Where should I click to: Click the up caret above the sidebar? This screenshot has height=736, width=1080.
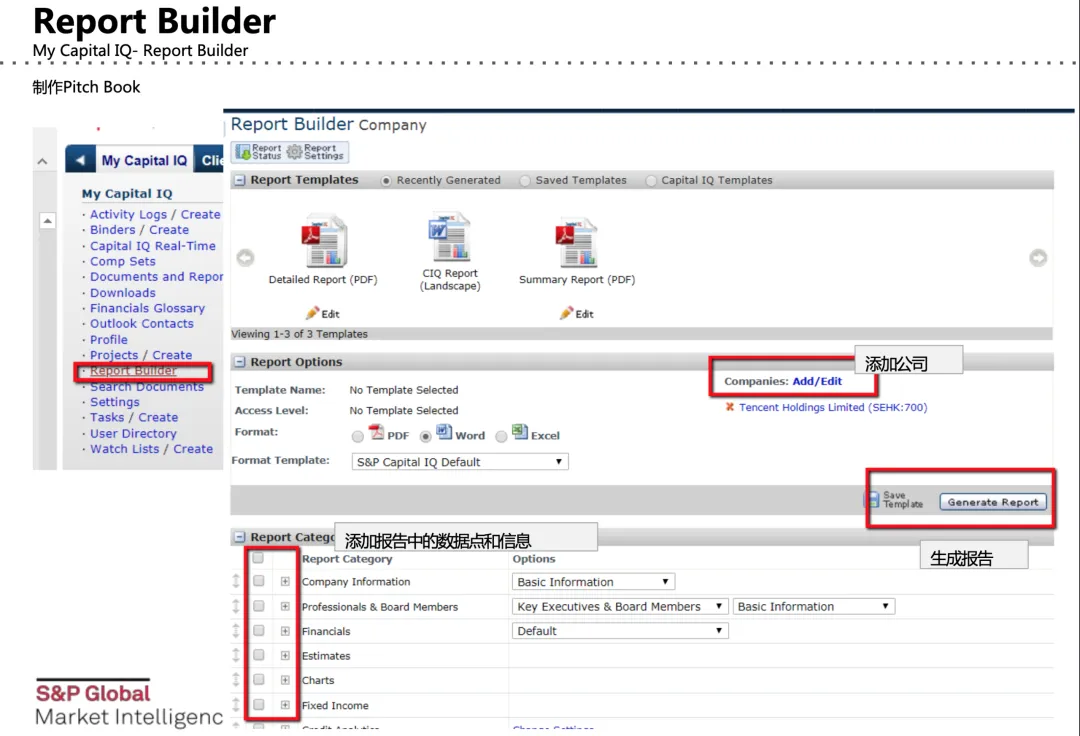pos(43,162)
